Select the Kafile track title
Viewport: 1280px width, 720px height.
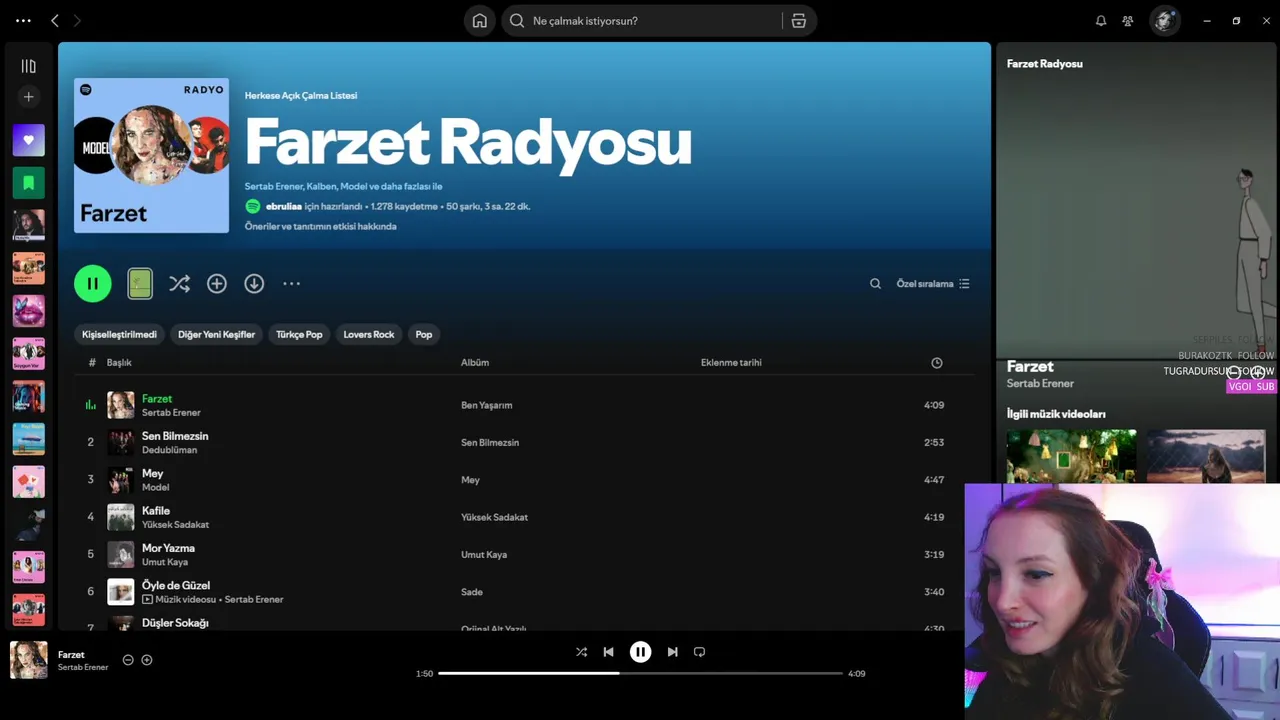(x=156, y=511)
